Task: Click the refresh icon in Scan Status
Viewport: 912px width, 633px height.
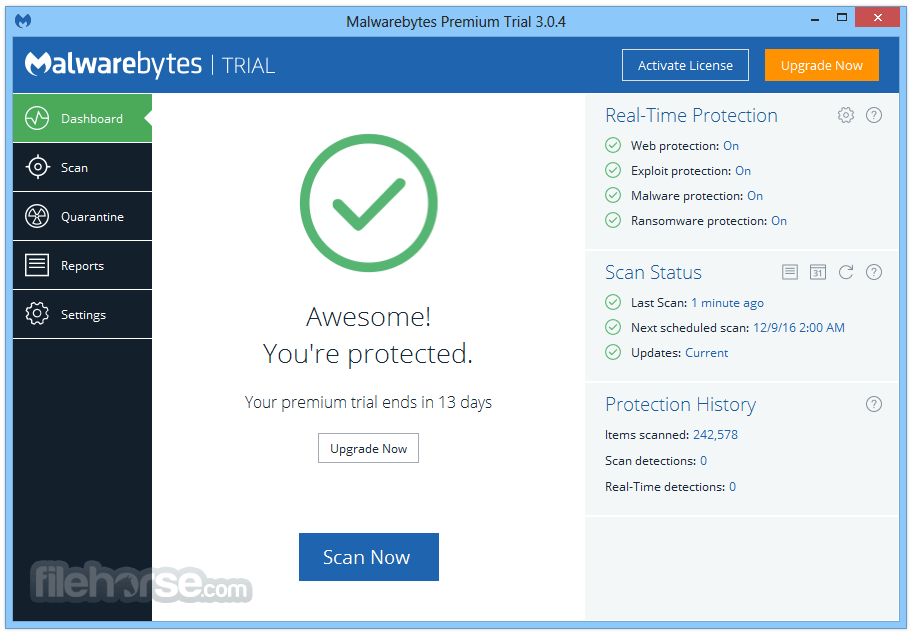Action: (845, 271)
